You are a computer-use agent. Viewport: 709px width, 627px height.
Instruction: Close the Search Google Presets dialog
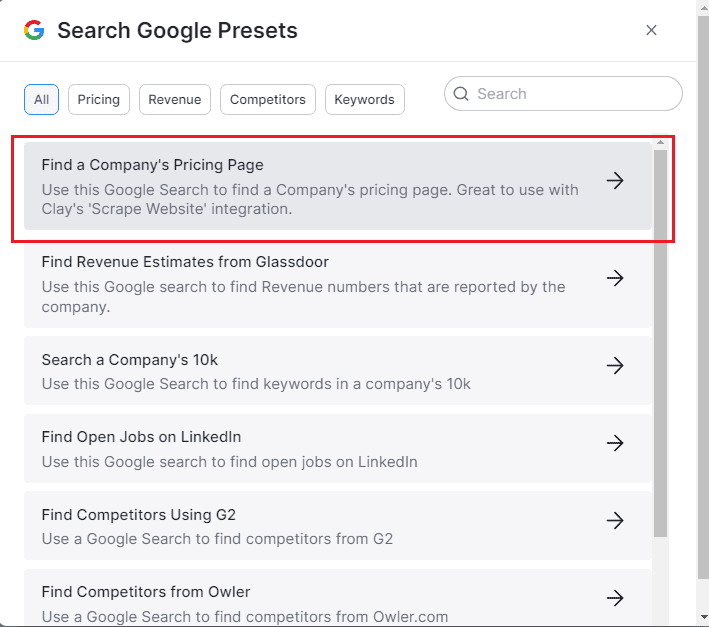[651, 30]
